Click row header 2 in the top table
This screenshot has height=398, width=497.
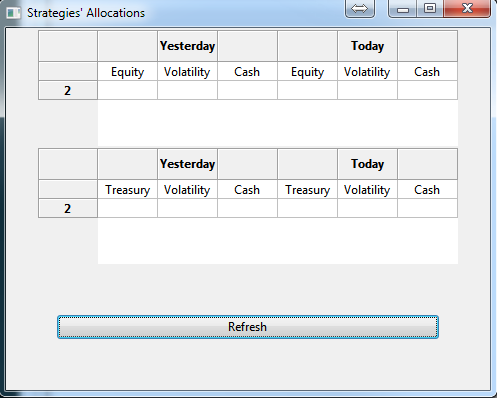coord(68,90)
